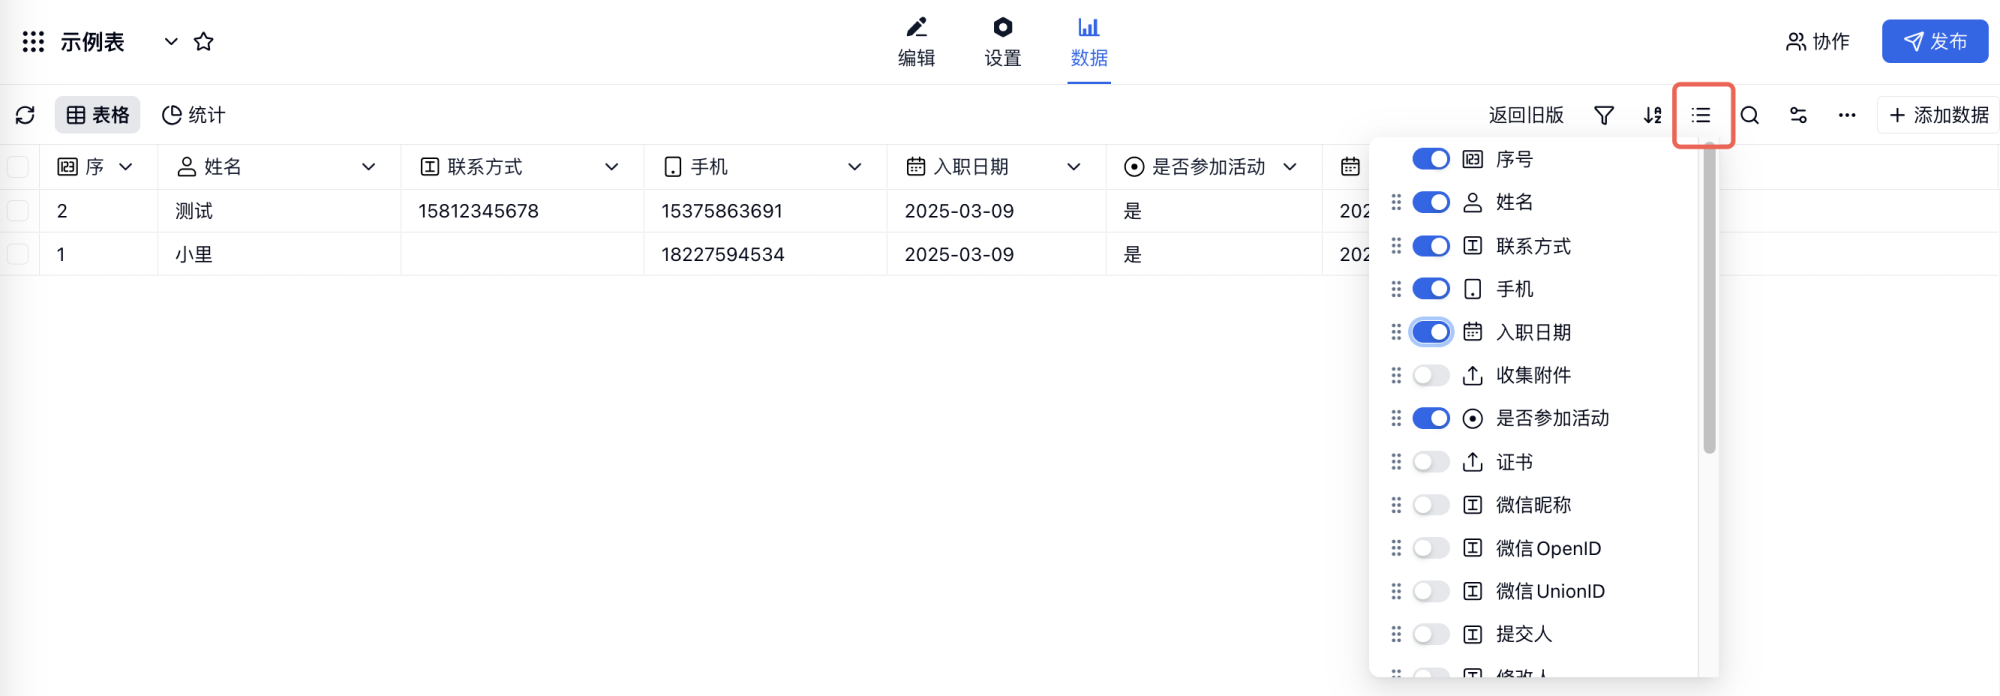This screenshot has height=696, width=2000.
Task: Click the text icon next to 微信 OpenID
Action: tap(1473, 548)
